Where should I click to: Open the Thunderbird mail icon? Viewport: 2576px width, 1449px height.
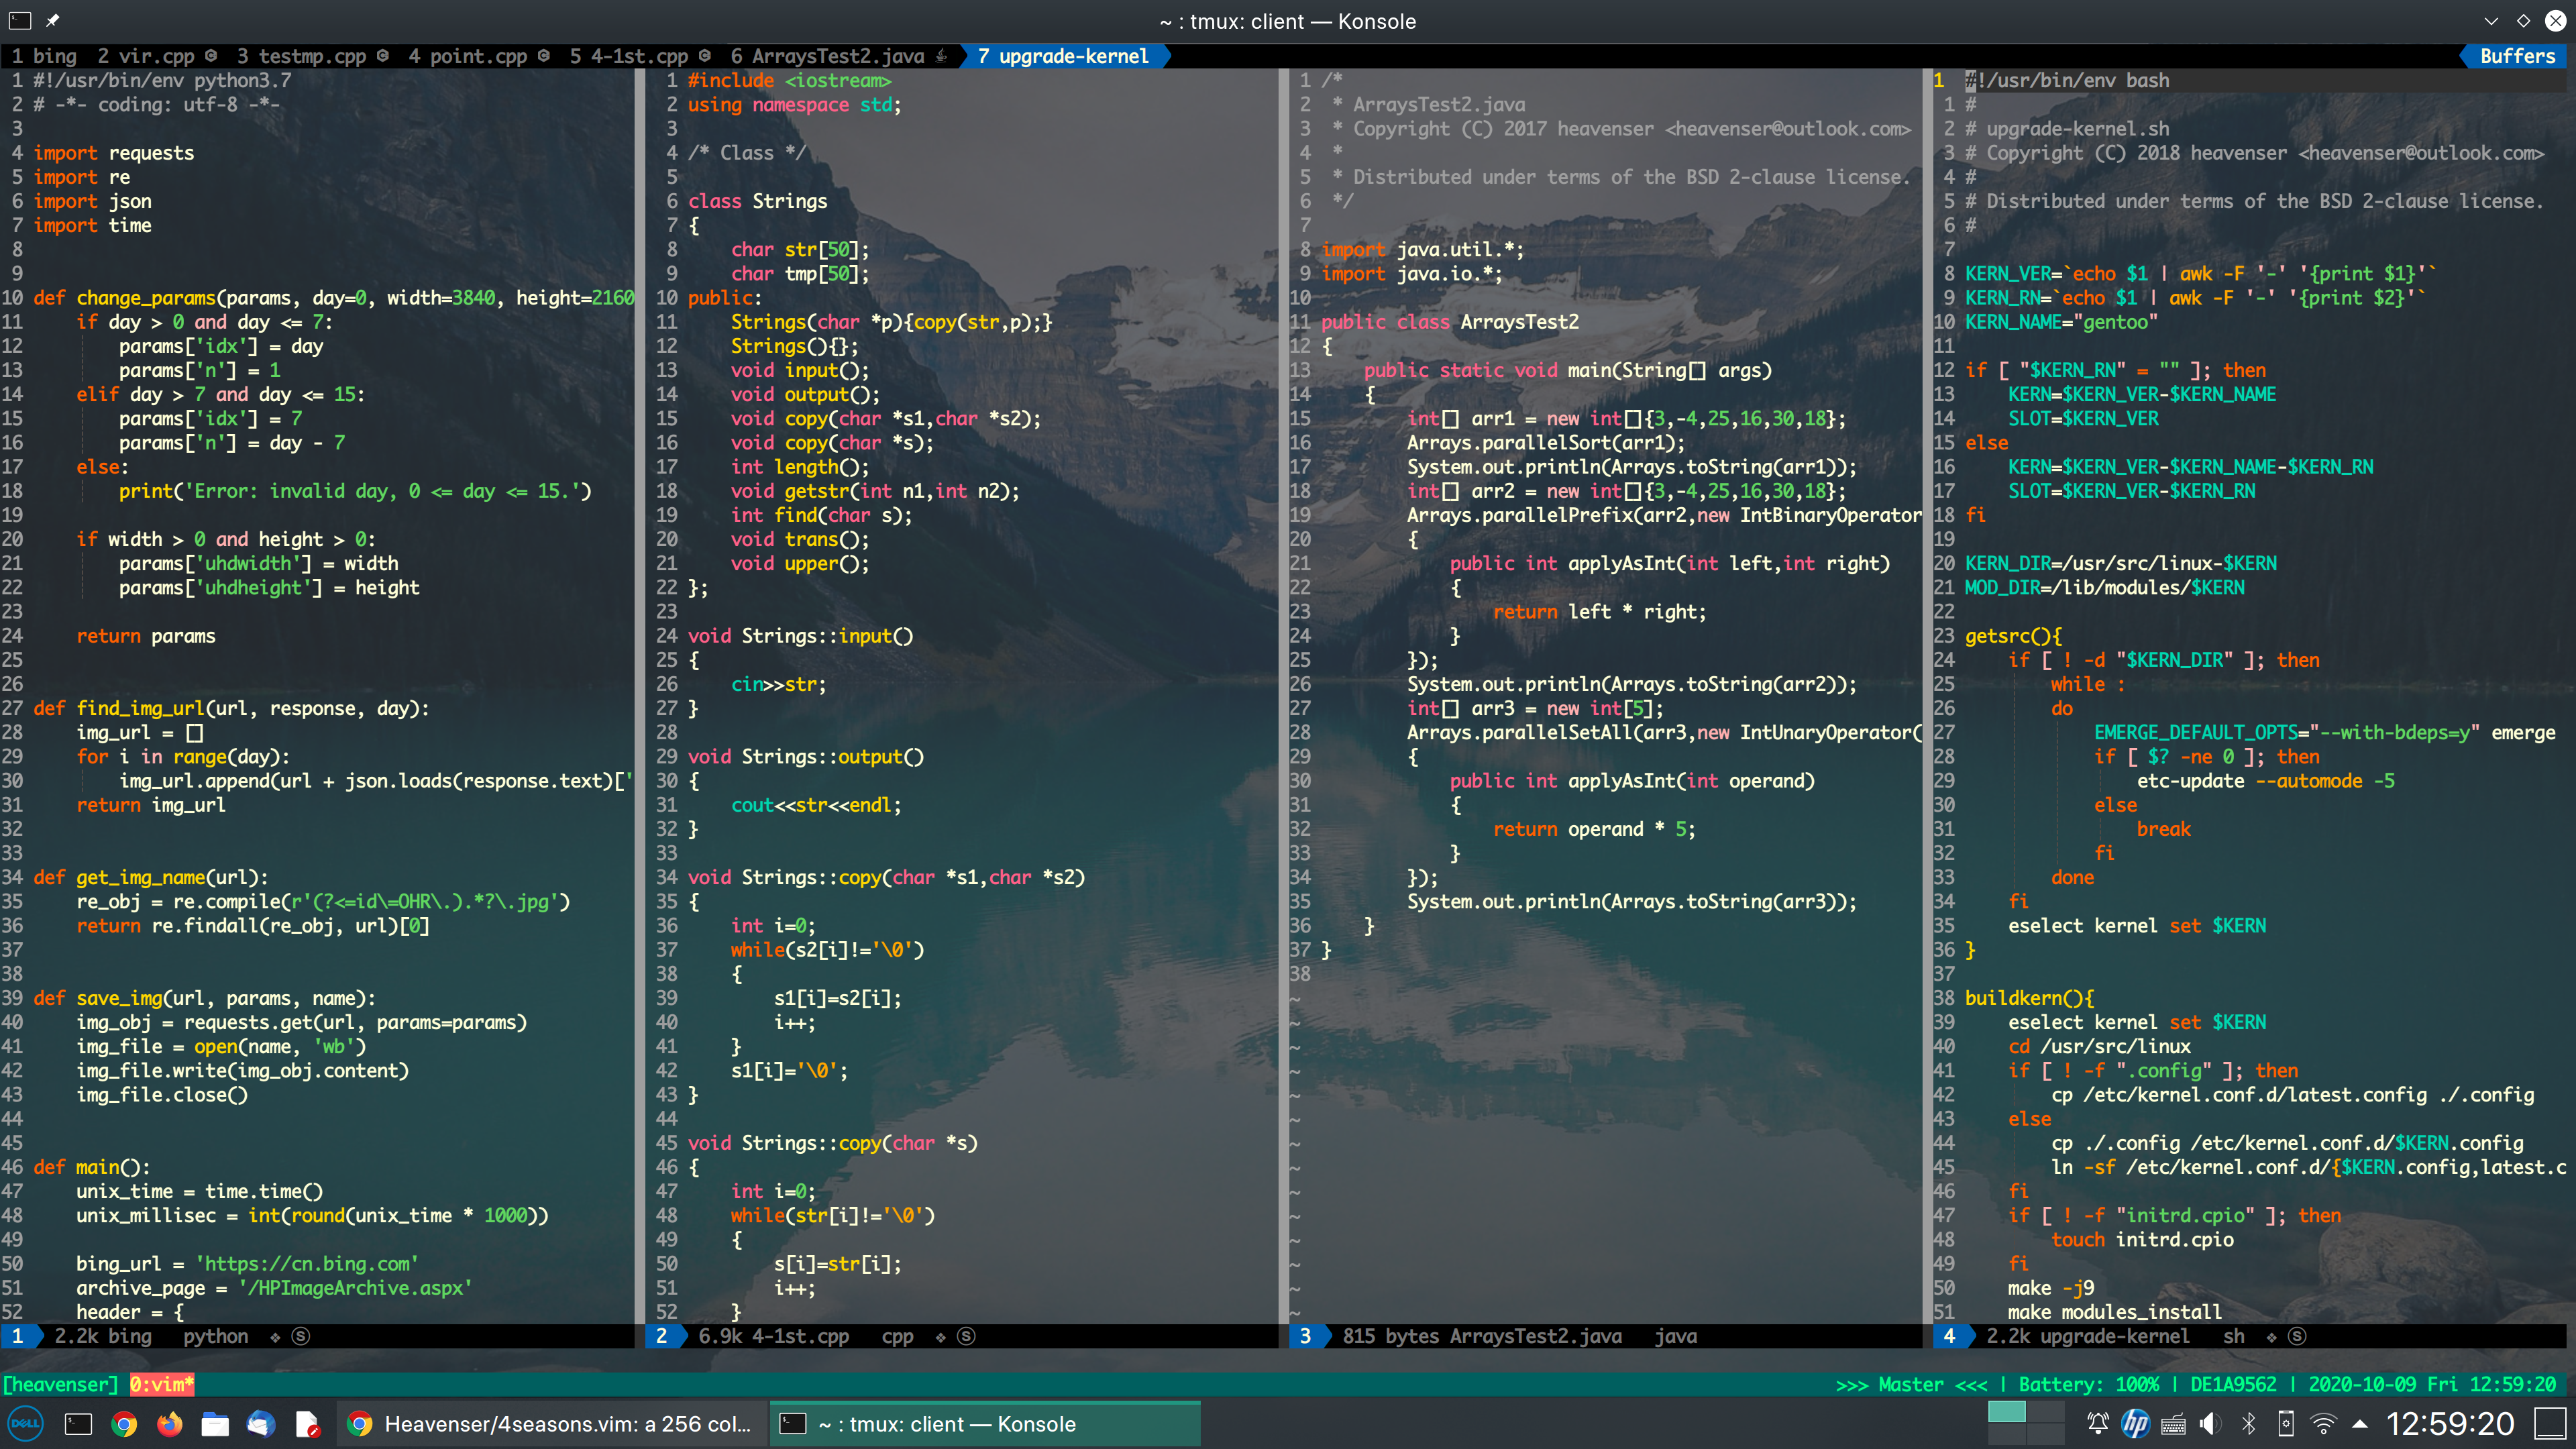tap(261, 1424)
